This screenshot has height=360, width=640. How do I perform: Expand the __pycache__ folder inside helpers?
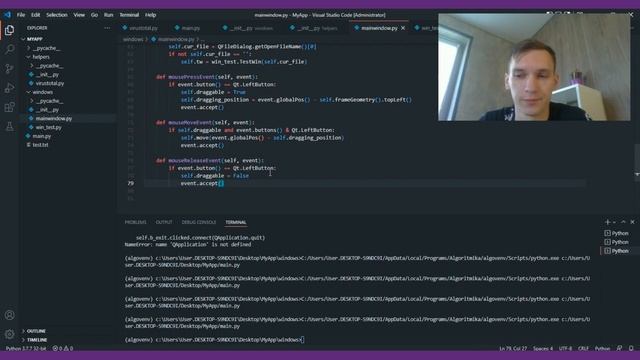tap(47, 66)
